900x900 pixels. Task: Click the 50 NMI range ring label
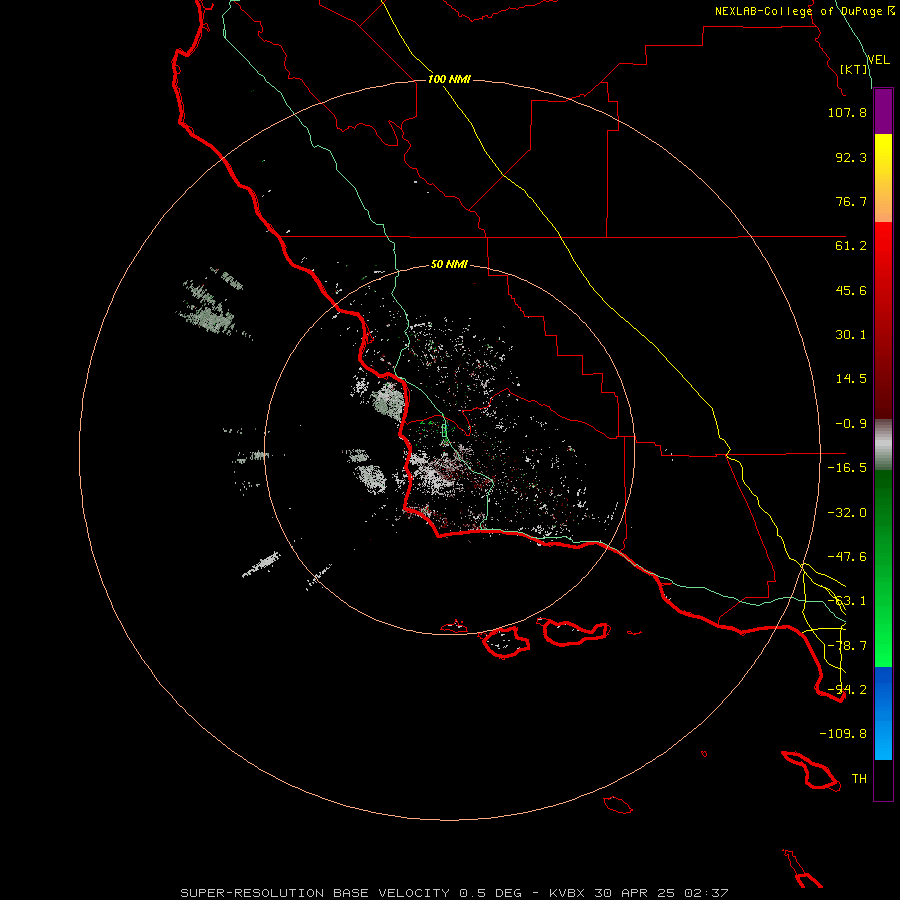pyautogui.click(x=449, y=265)
